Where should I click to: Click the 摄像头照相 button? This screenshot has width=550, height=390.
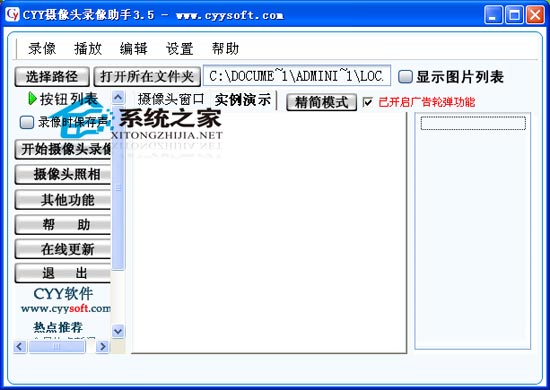click(63, 174)
